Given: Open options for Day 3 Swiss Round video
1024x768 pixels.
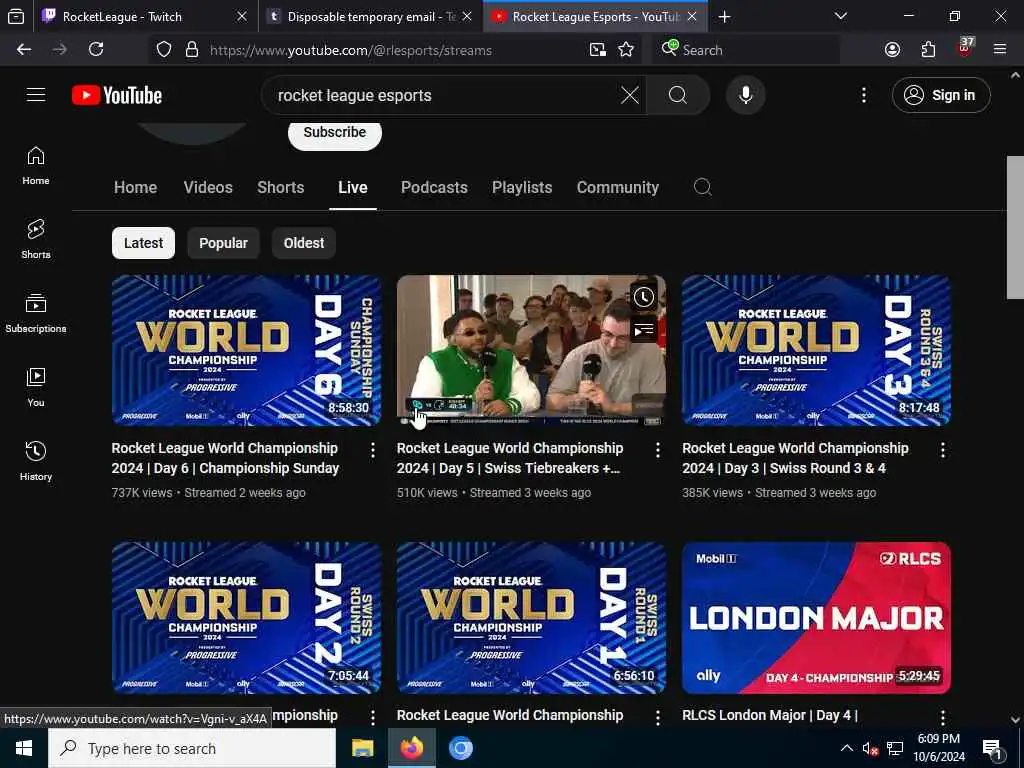Looking at the screenshot, I should (x=942, y=450).
